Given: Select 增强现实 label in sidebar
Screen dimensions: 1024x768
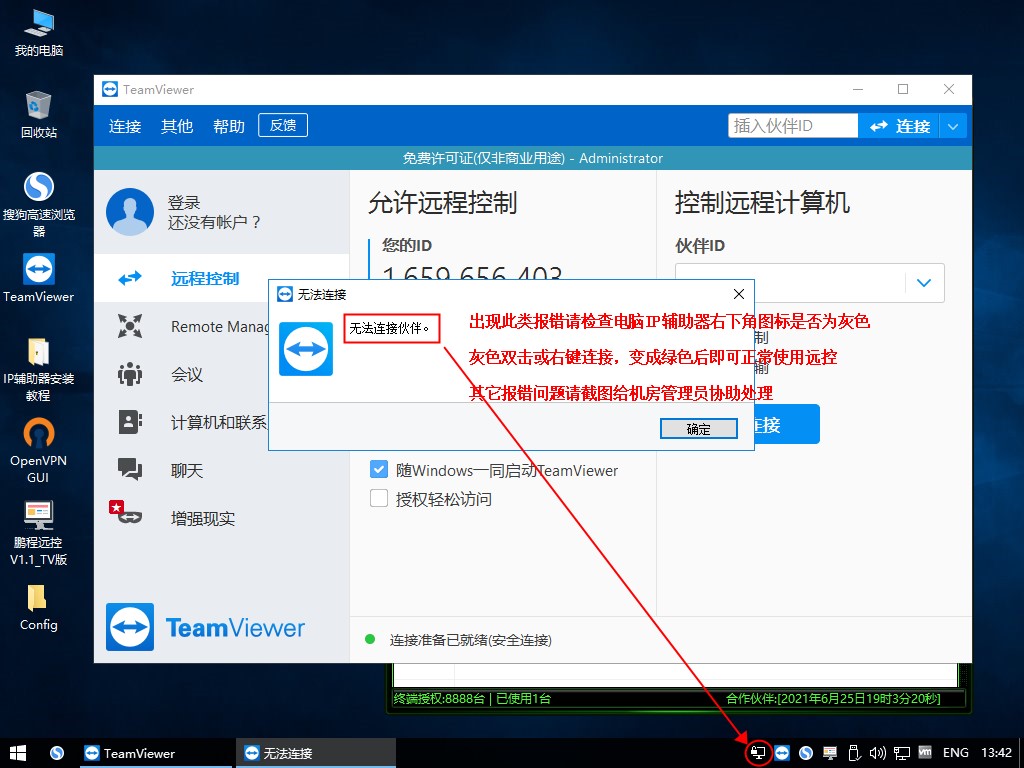Looking at the screenshot, I should [x=202, y=519].
